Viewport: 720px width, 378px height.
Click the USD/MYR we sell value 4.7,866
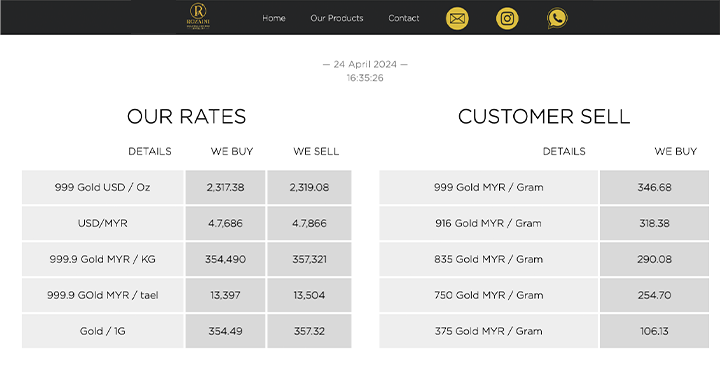[309, 223]
